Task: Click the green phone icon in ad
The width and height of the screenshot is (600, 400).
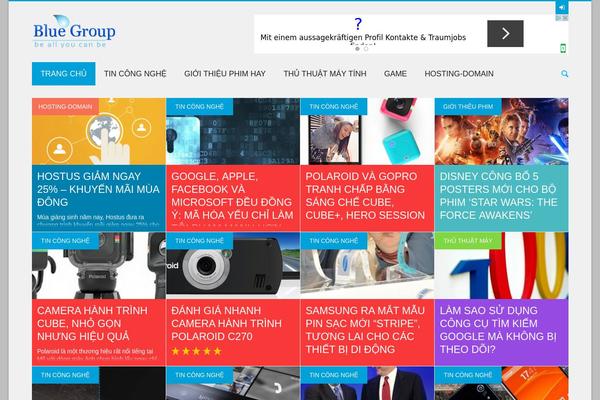Action: tap(563, 48)
